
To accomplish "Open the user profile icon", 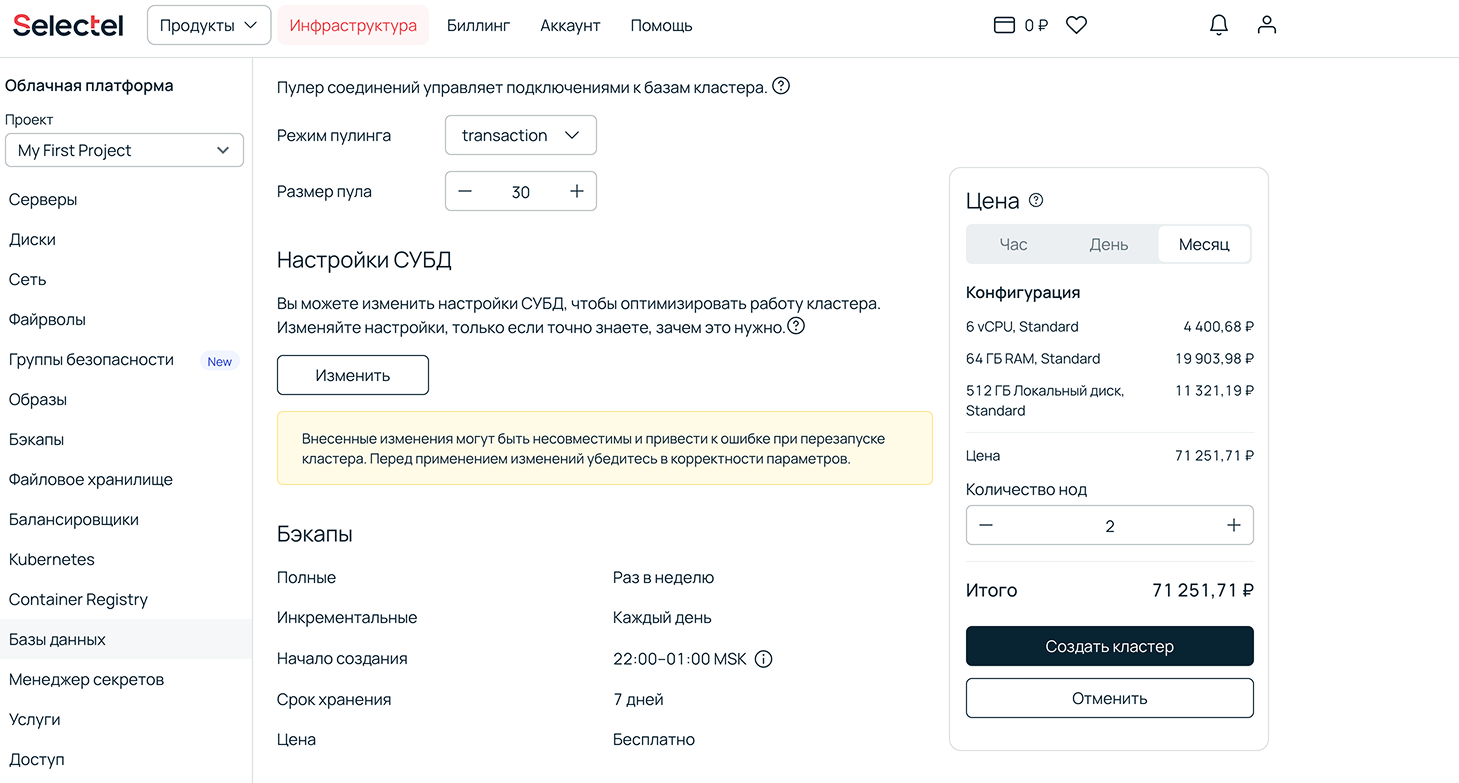I will [1267, 26].
